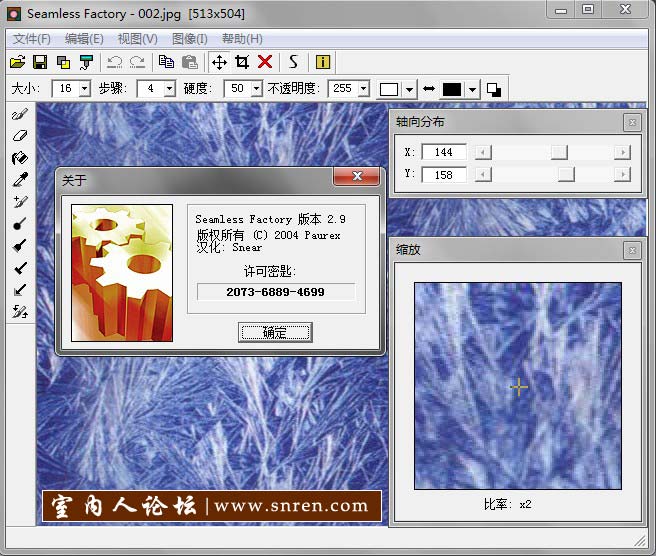Close the 缩放 panel
The image size is (656, 556).
632,250
